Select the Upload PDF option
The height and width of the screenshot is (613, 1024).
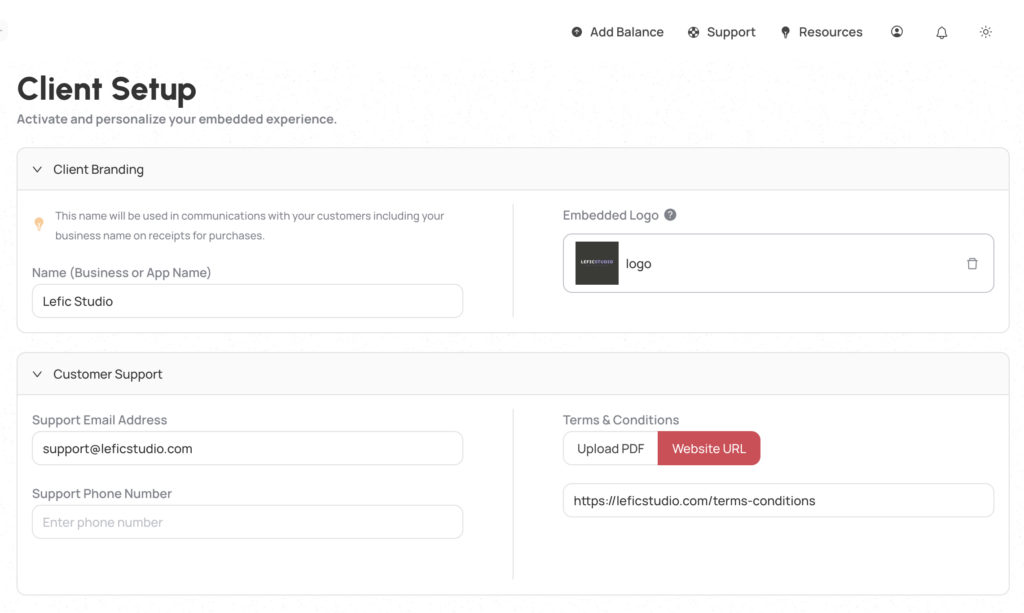pos(610,449)
